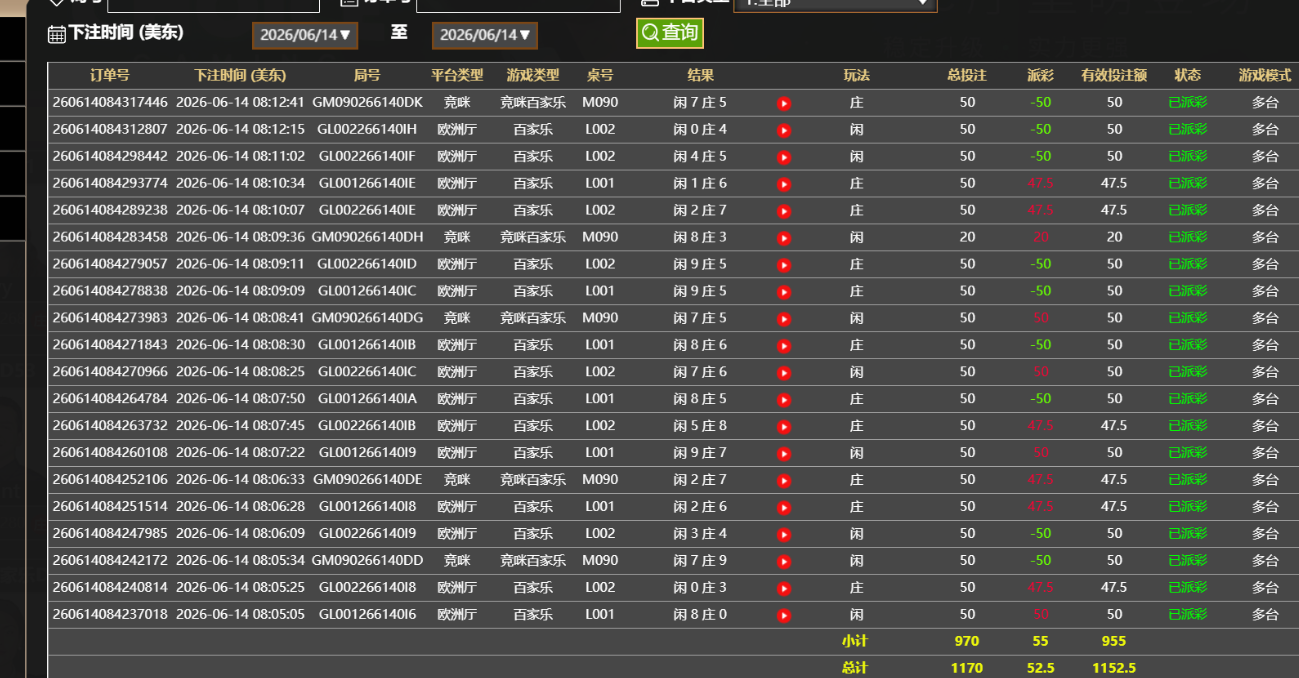
Task: Select round number GL002266140IF
Action: click(367, 156)
